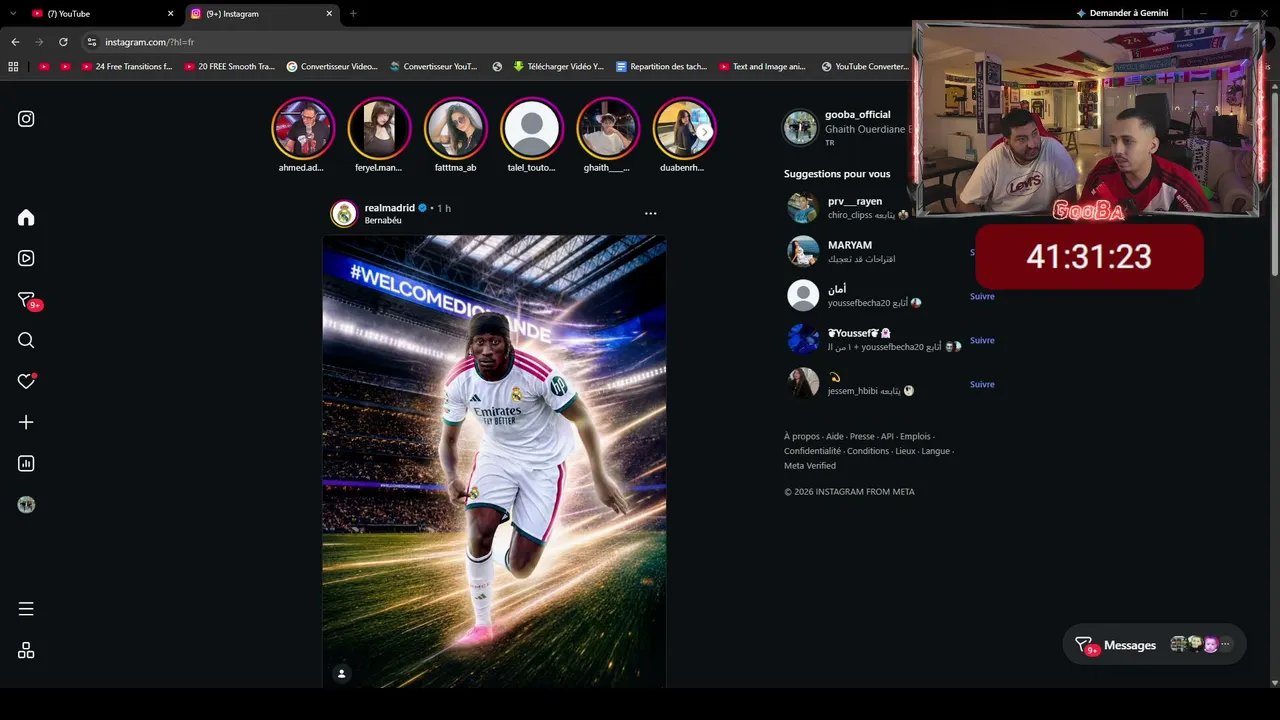
Task: Open notifications heart icon
Action: (26, 381)
